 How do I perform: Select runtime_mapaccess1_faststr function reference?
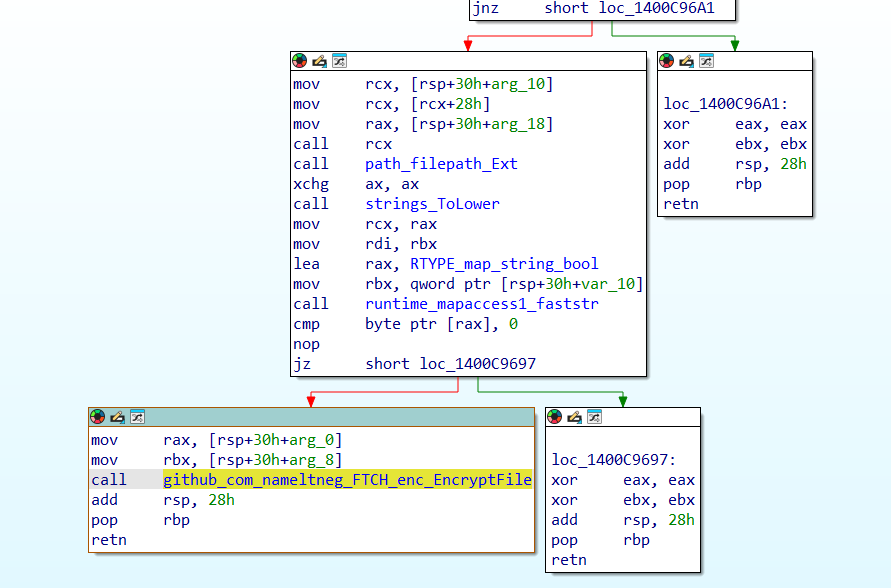point(481,304)
